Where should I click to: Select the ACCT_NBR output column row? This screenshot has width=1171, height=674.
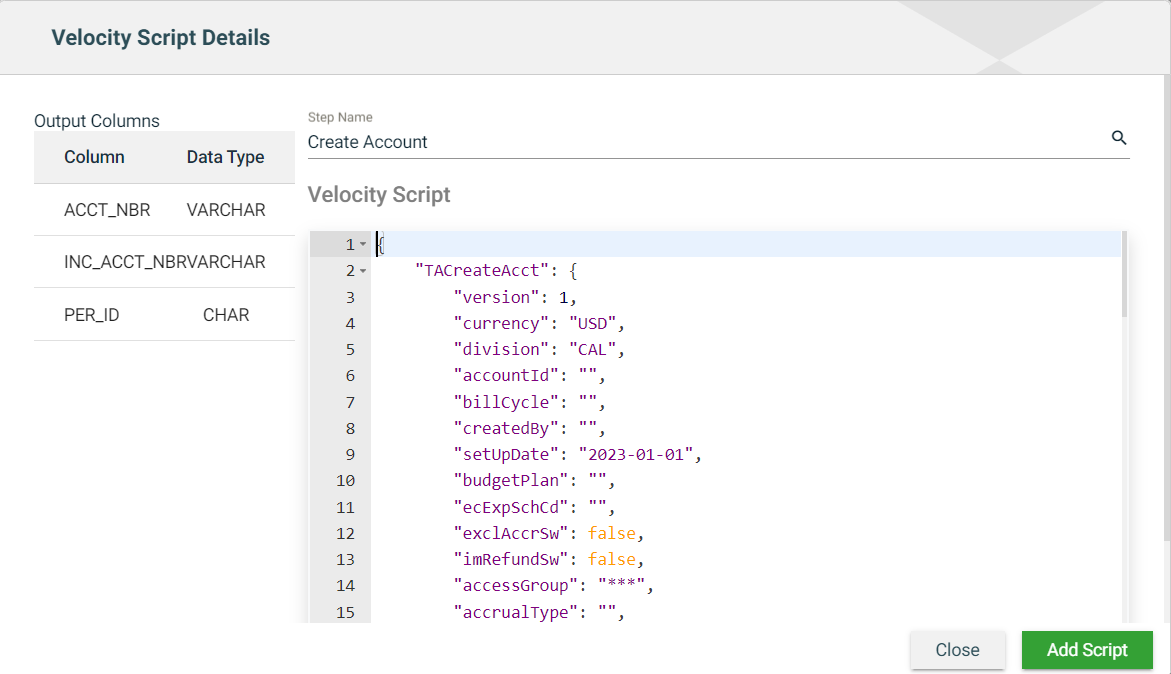pyautogui.click(x=164, y=210)
